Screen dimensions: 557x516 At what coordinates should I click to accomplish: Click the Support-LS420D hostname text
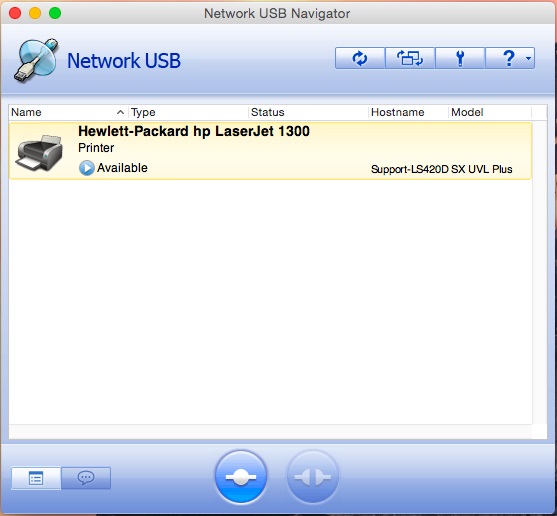tap(410, 169)
